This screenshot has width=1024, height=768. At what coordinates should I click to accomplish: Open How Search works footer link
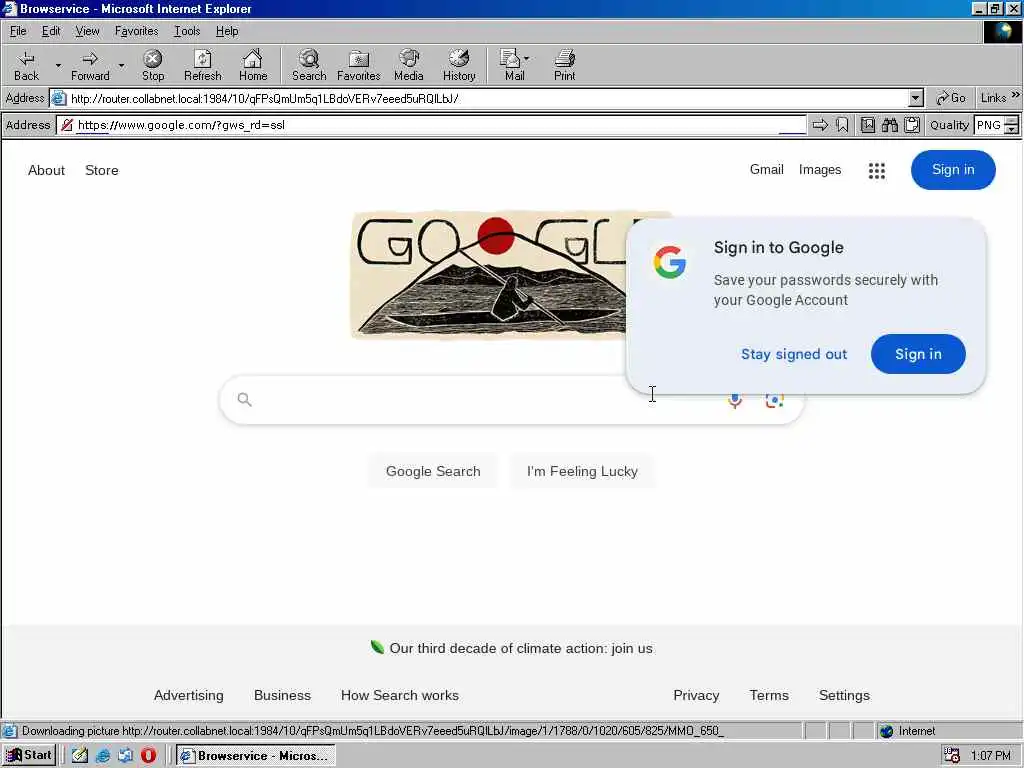(x=400, y=695)
